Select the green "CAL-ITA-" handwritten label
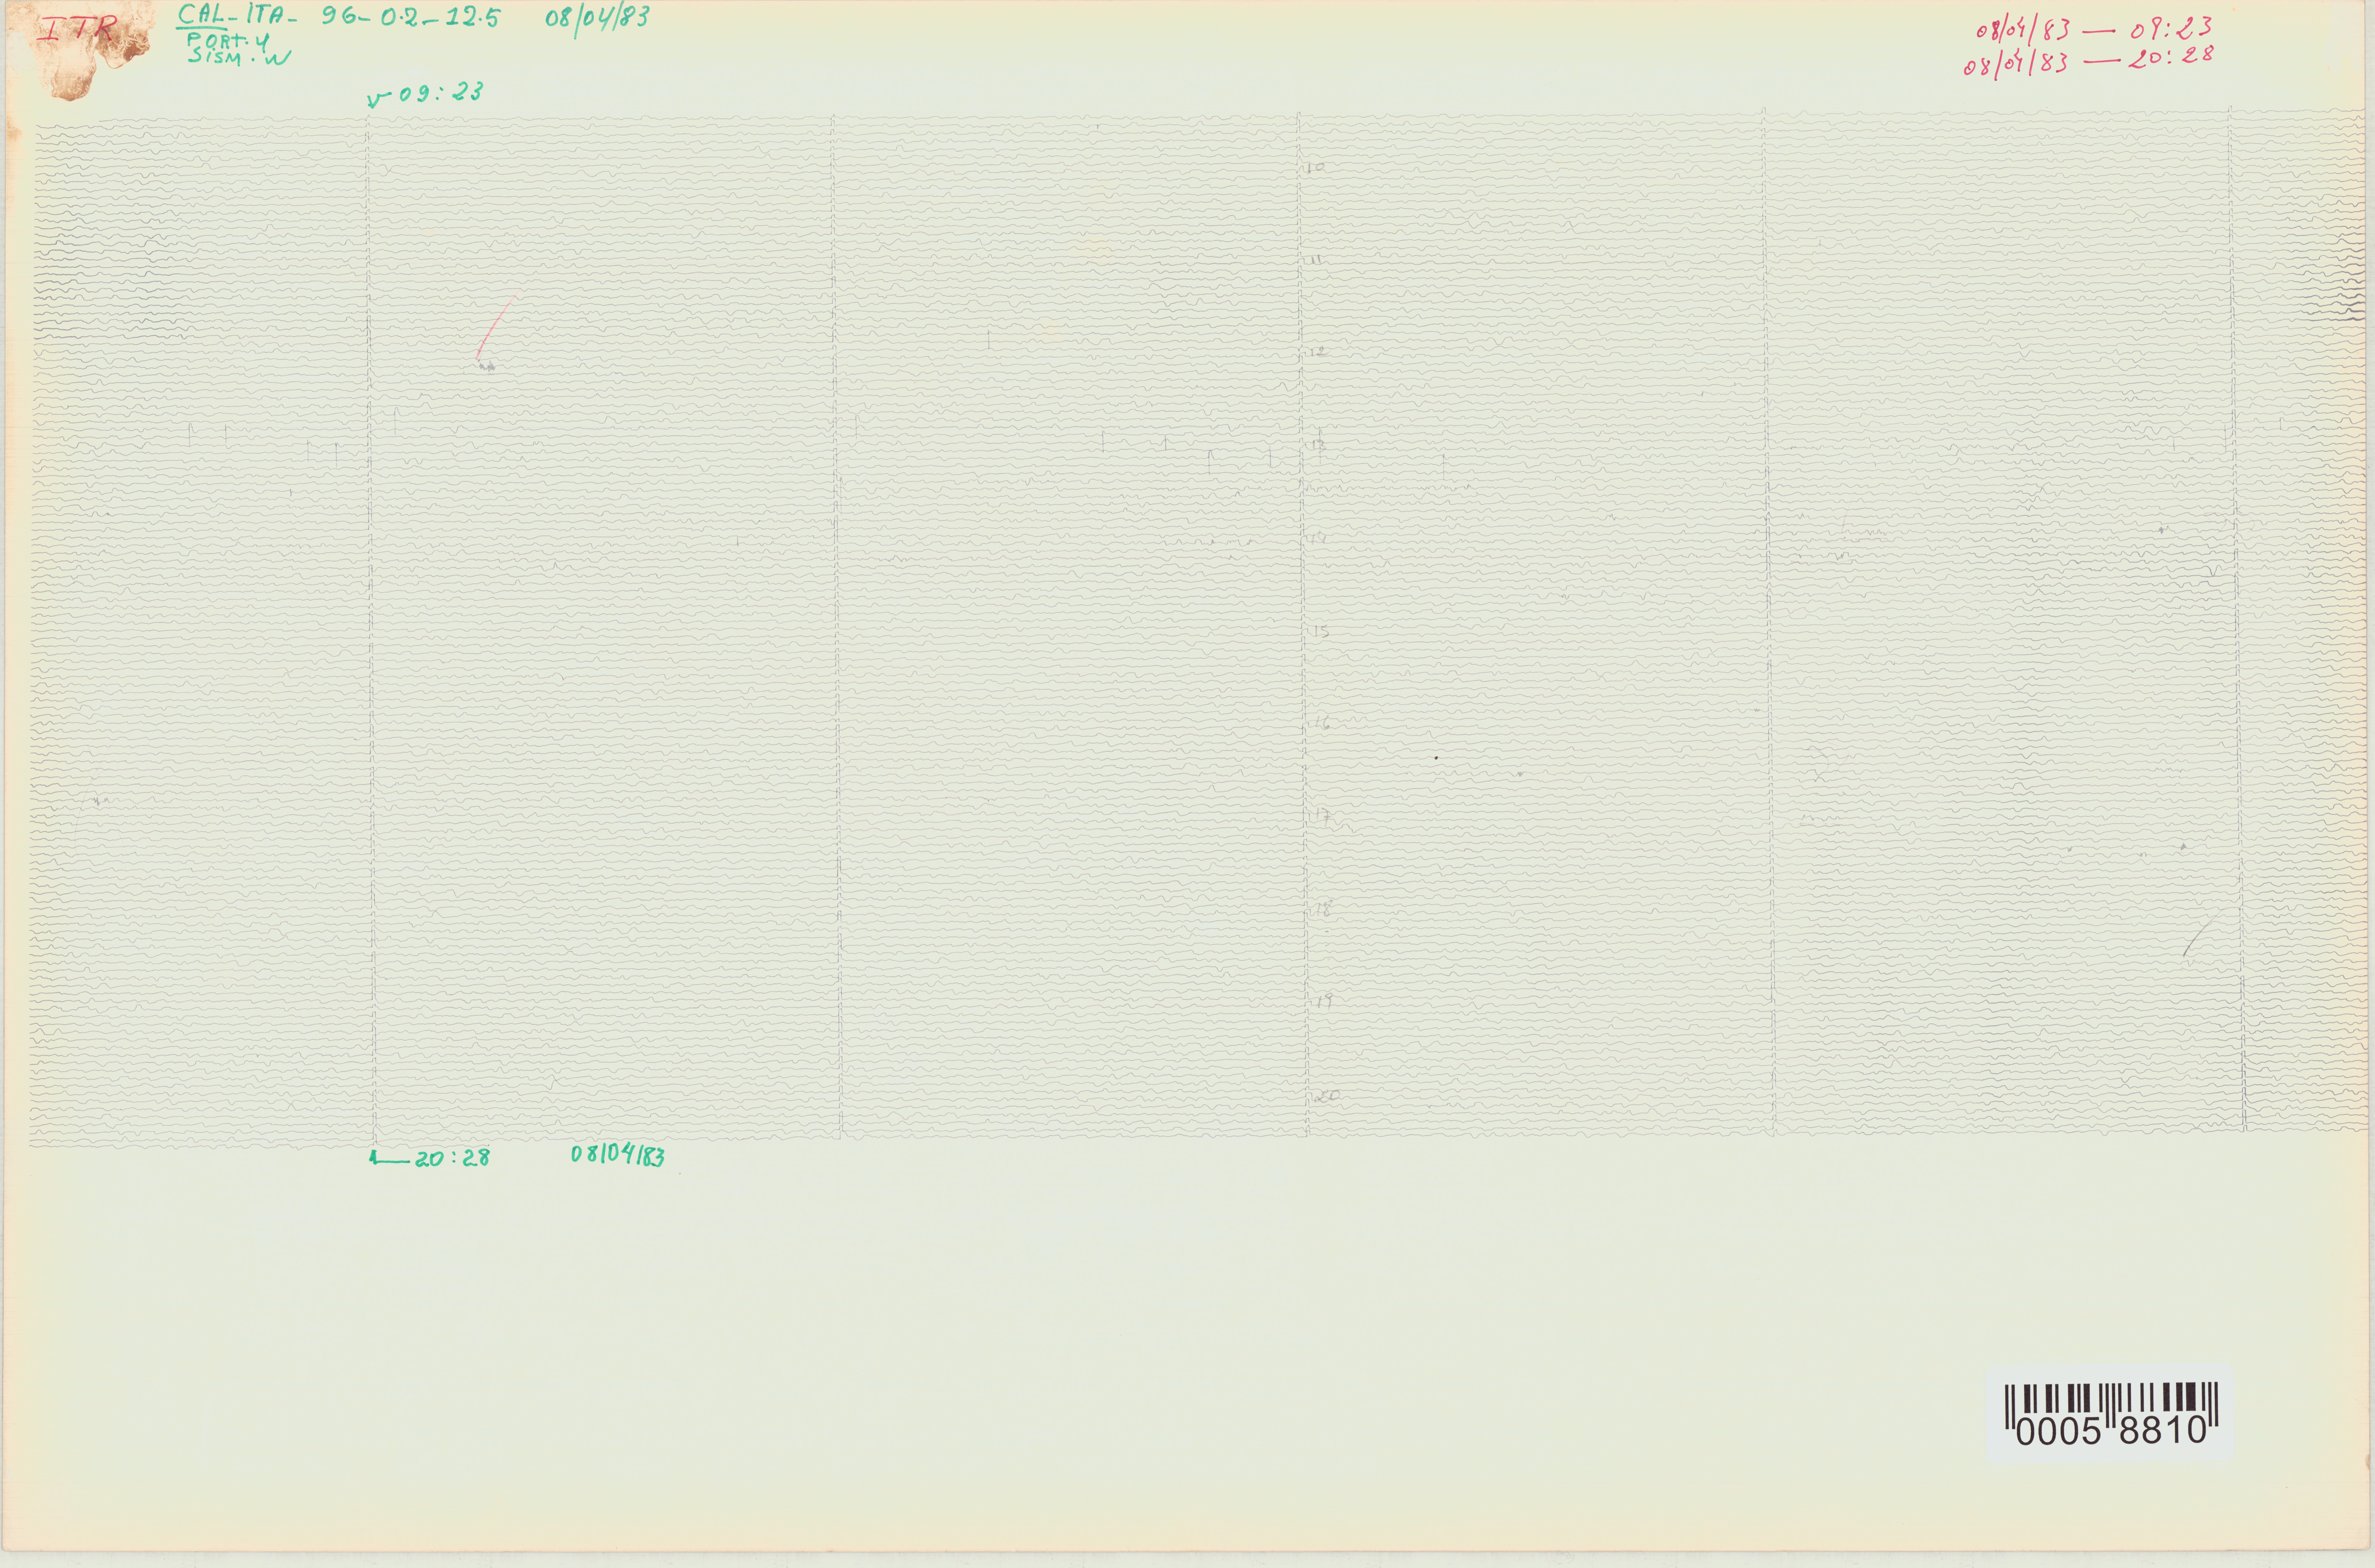The image size is (2375, 1568). click(x=237, y=16)
